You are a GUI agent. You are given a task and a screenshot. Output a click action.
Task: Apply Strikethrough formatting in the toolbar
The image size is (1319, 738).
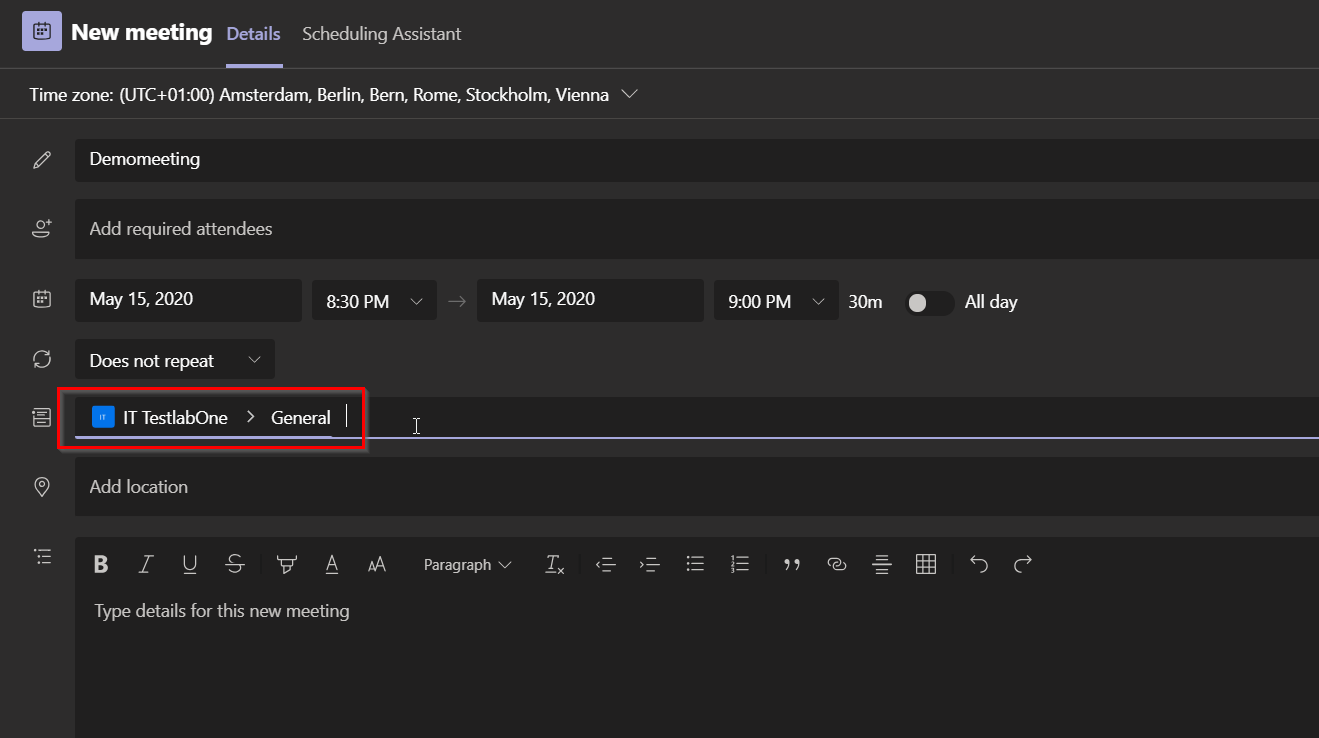click(x=235, y=565)
